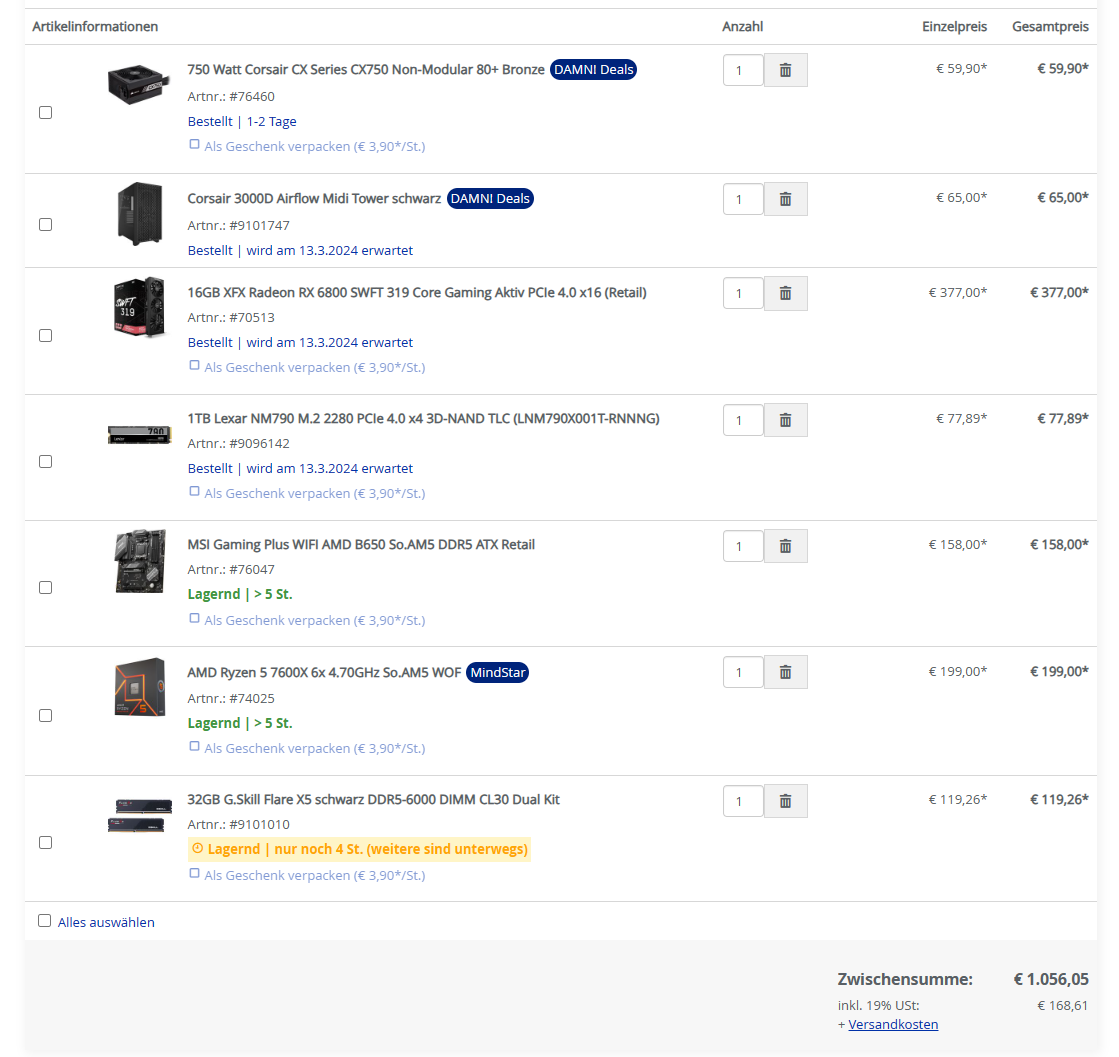Remove MSI Gaming Plus WIFI motherboard from cart

[x=785, y=546]
